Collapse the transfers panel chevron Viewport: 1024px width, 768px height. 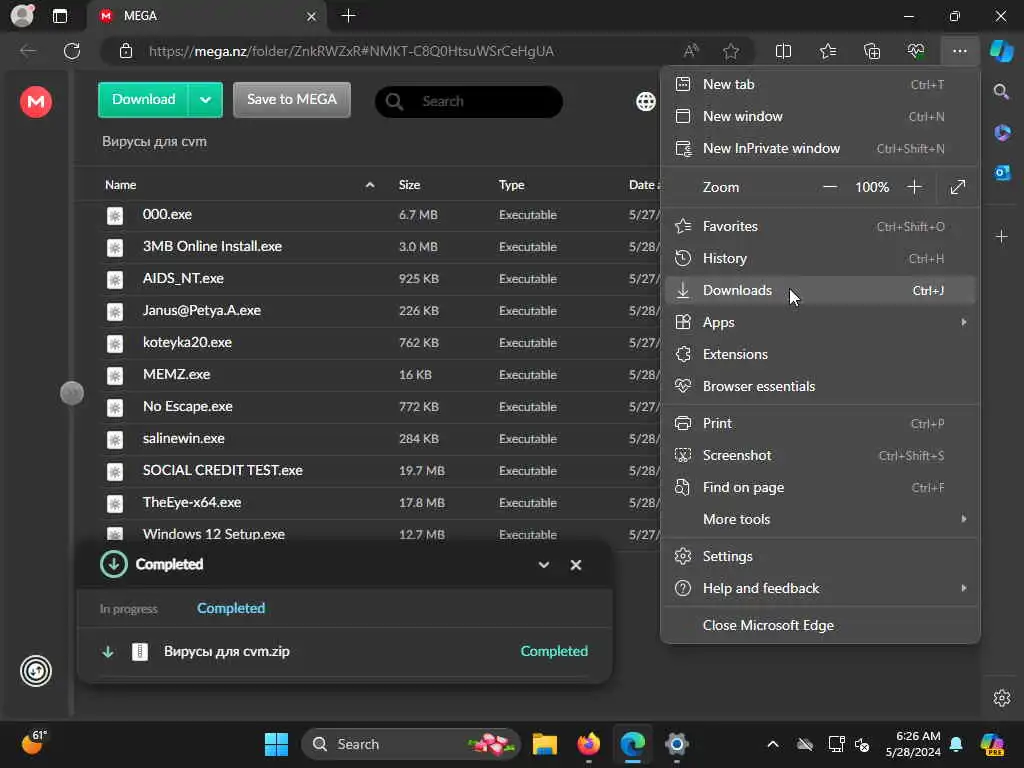click(543, 565)
